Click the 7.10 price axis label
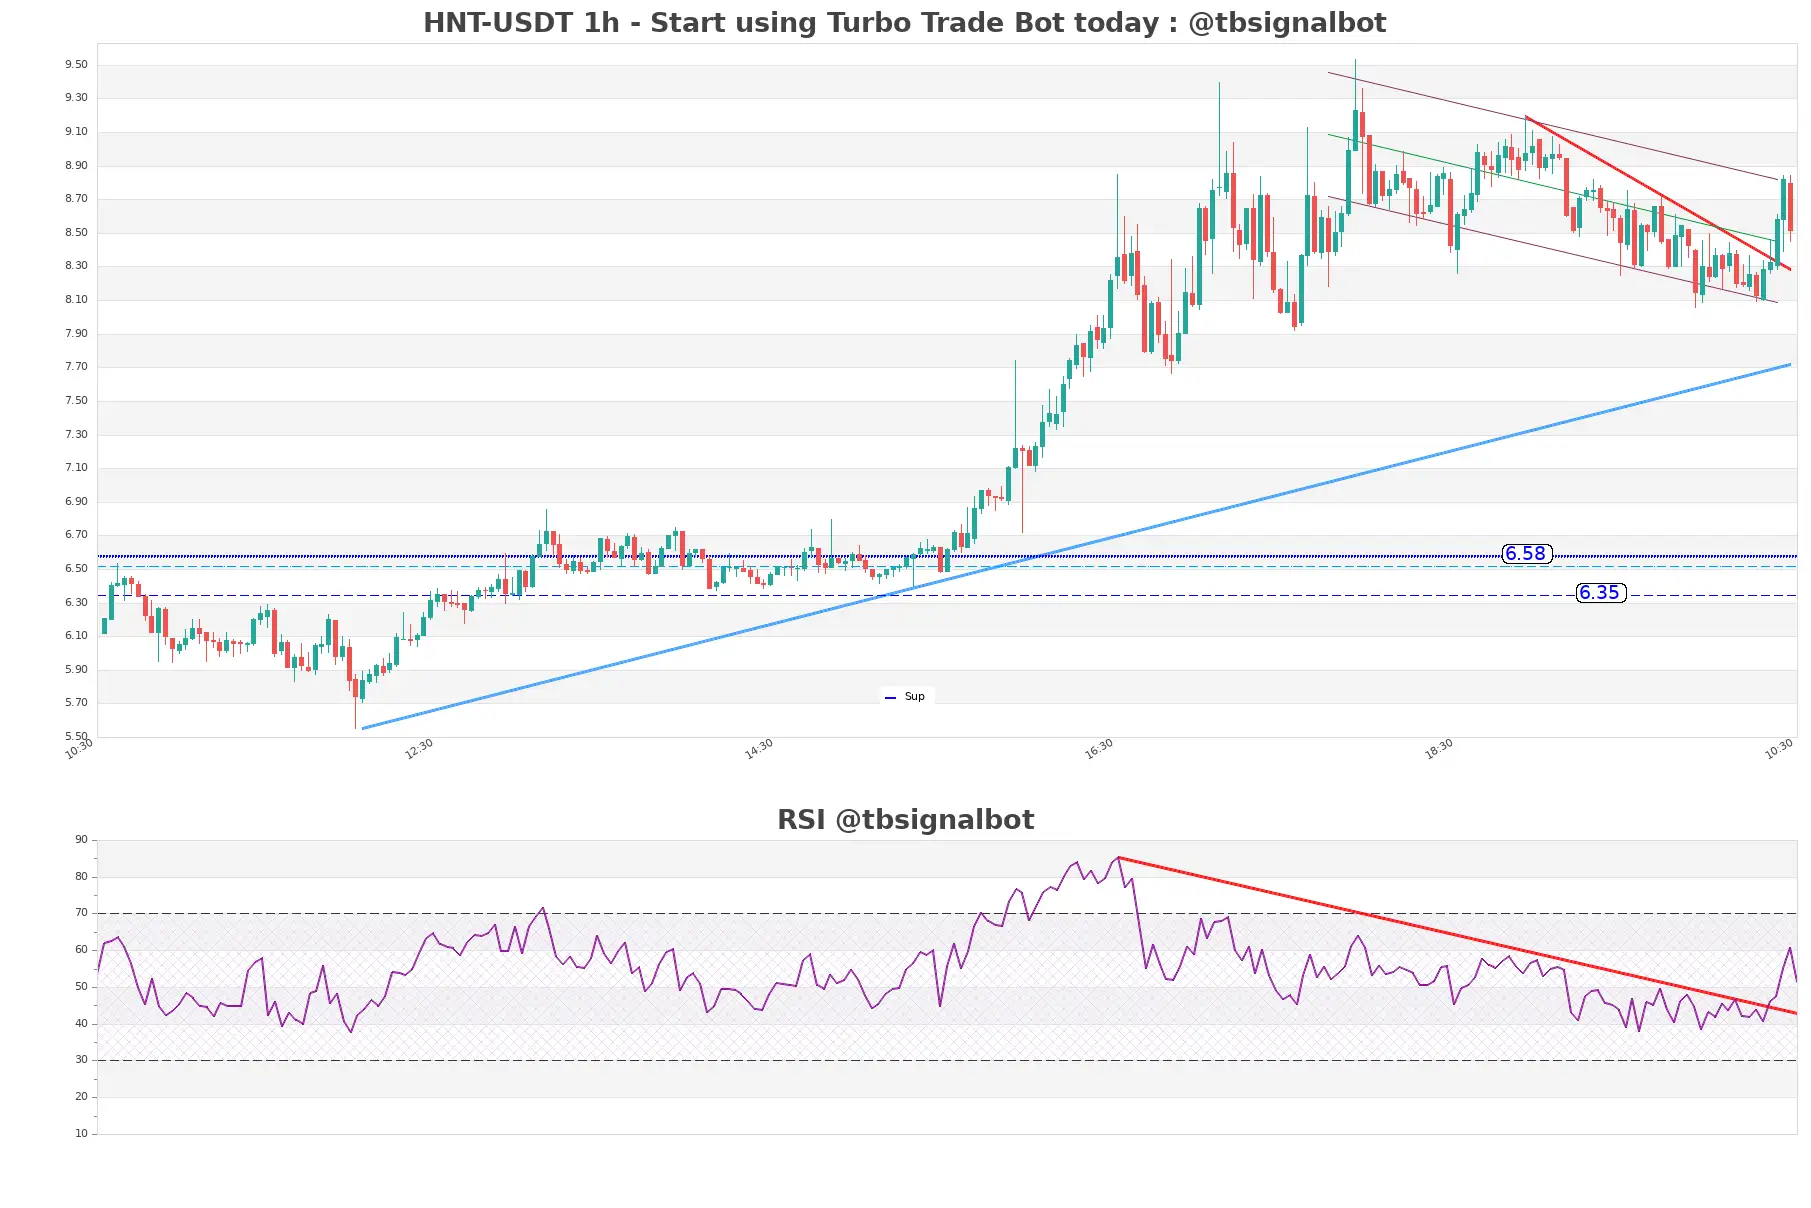 click(x=76, y=468)
